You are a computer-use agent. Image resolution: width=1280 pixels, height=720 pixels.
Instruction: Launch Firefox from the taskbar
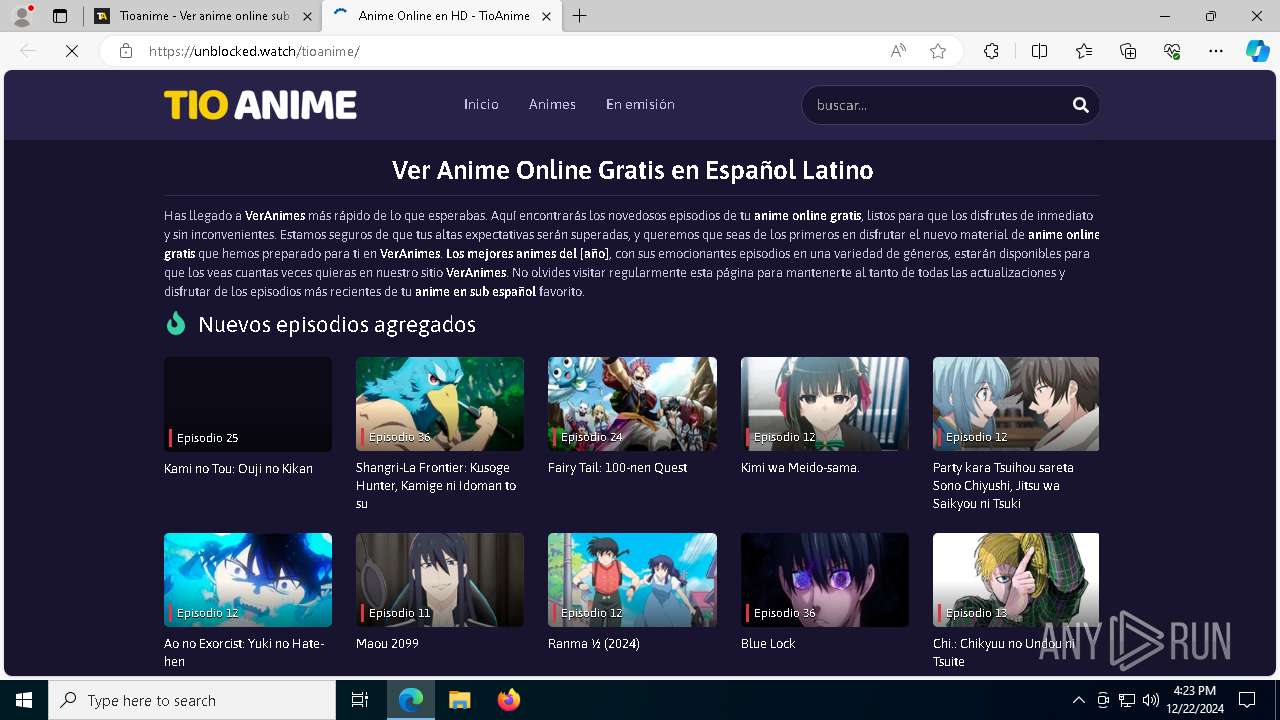(508, 700)
